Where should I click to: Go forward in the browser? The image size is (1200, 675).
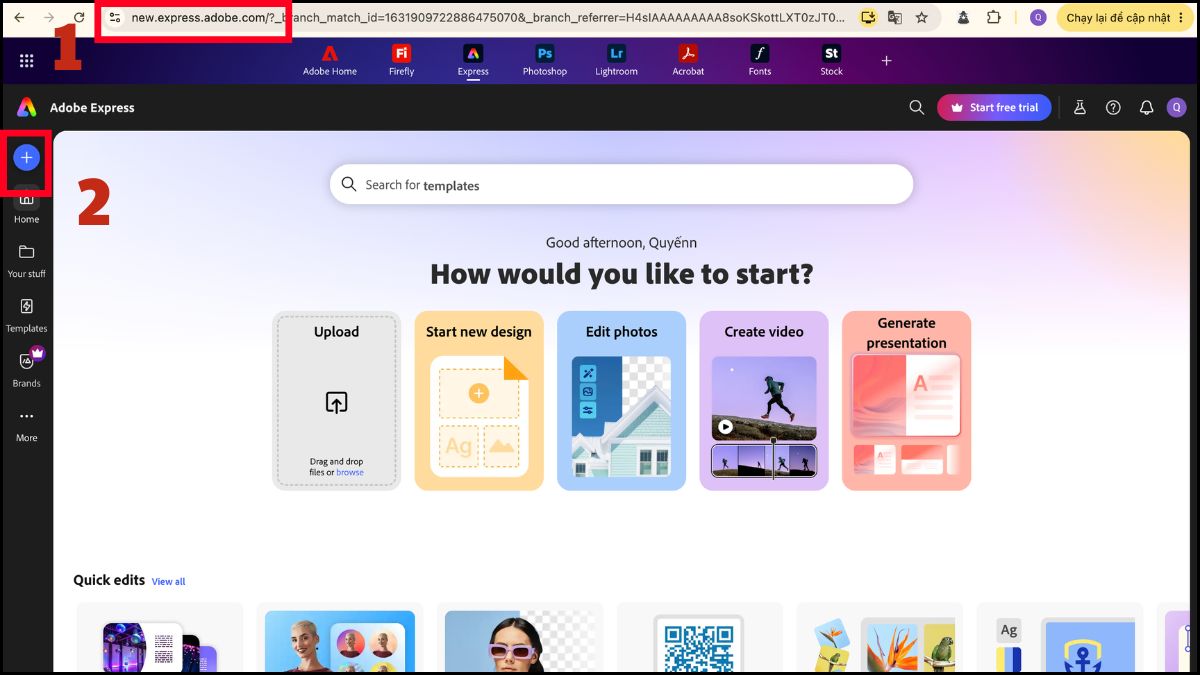[x=49, y=18]
